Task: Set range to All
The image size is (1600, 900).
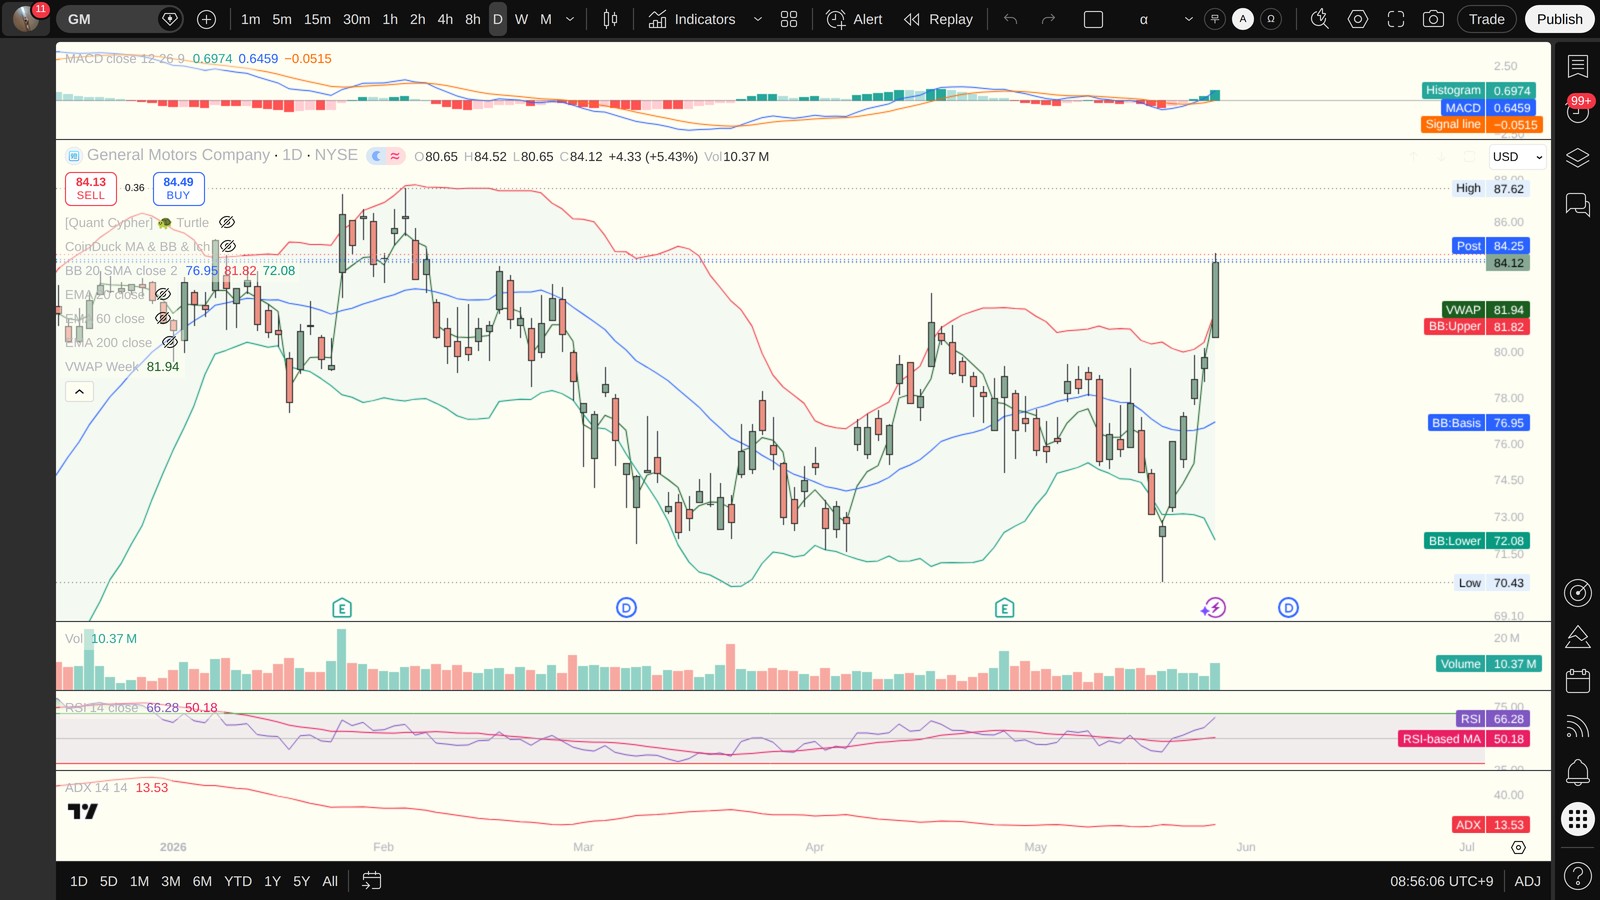Action: pyautogui.click(x=330, y=881)
